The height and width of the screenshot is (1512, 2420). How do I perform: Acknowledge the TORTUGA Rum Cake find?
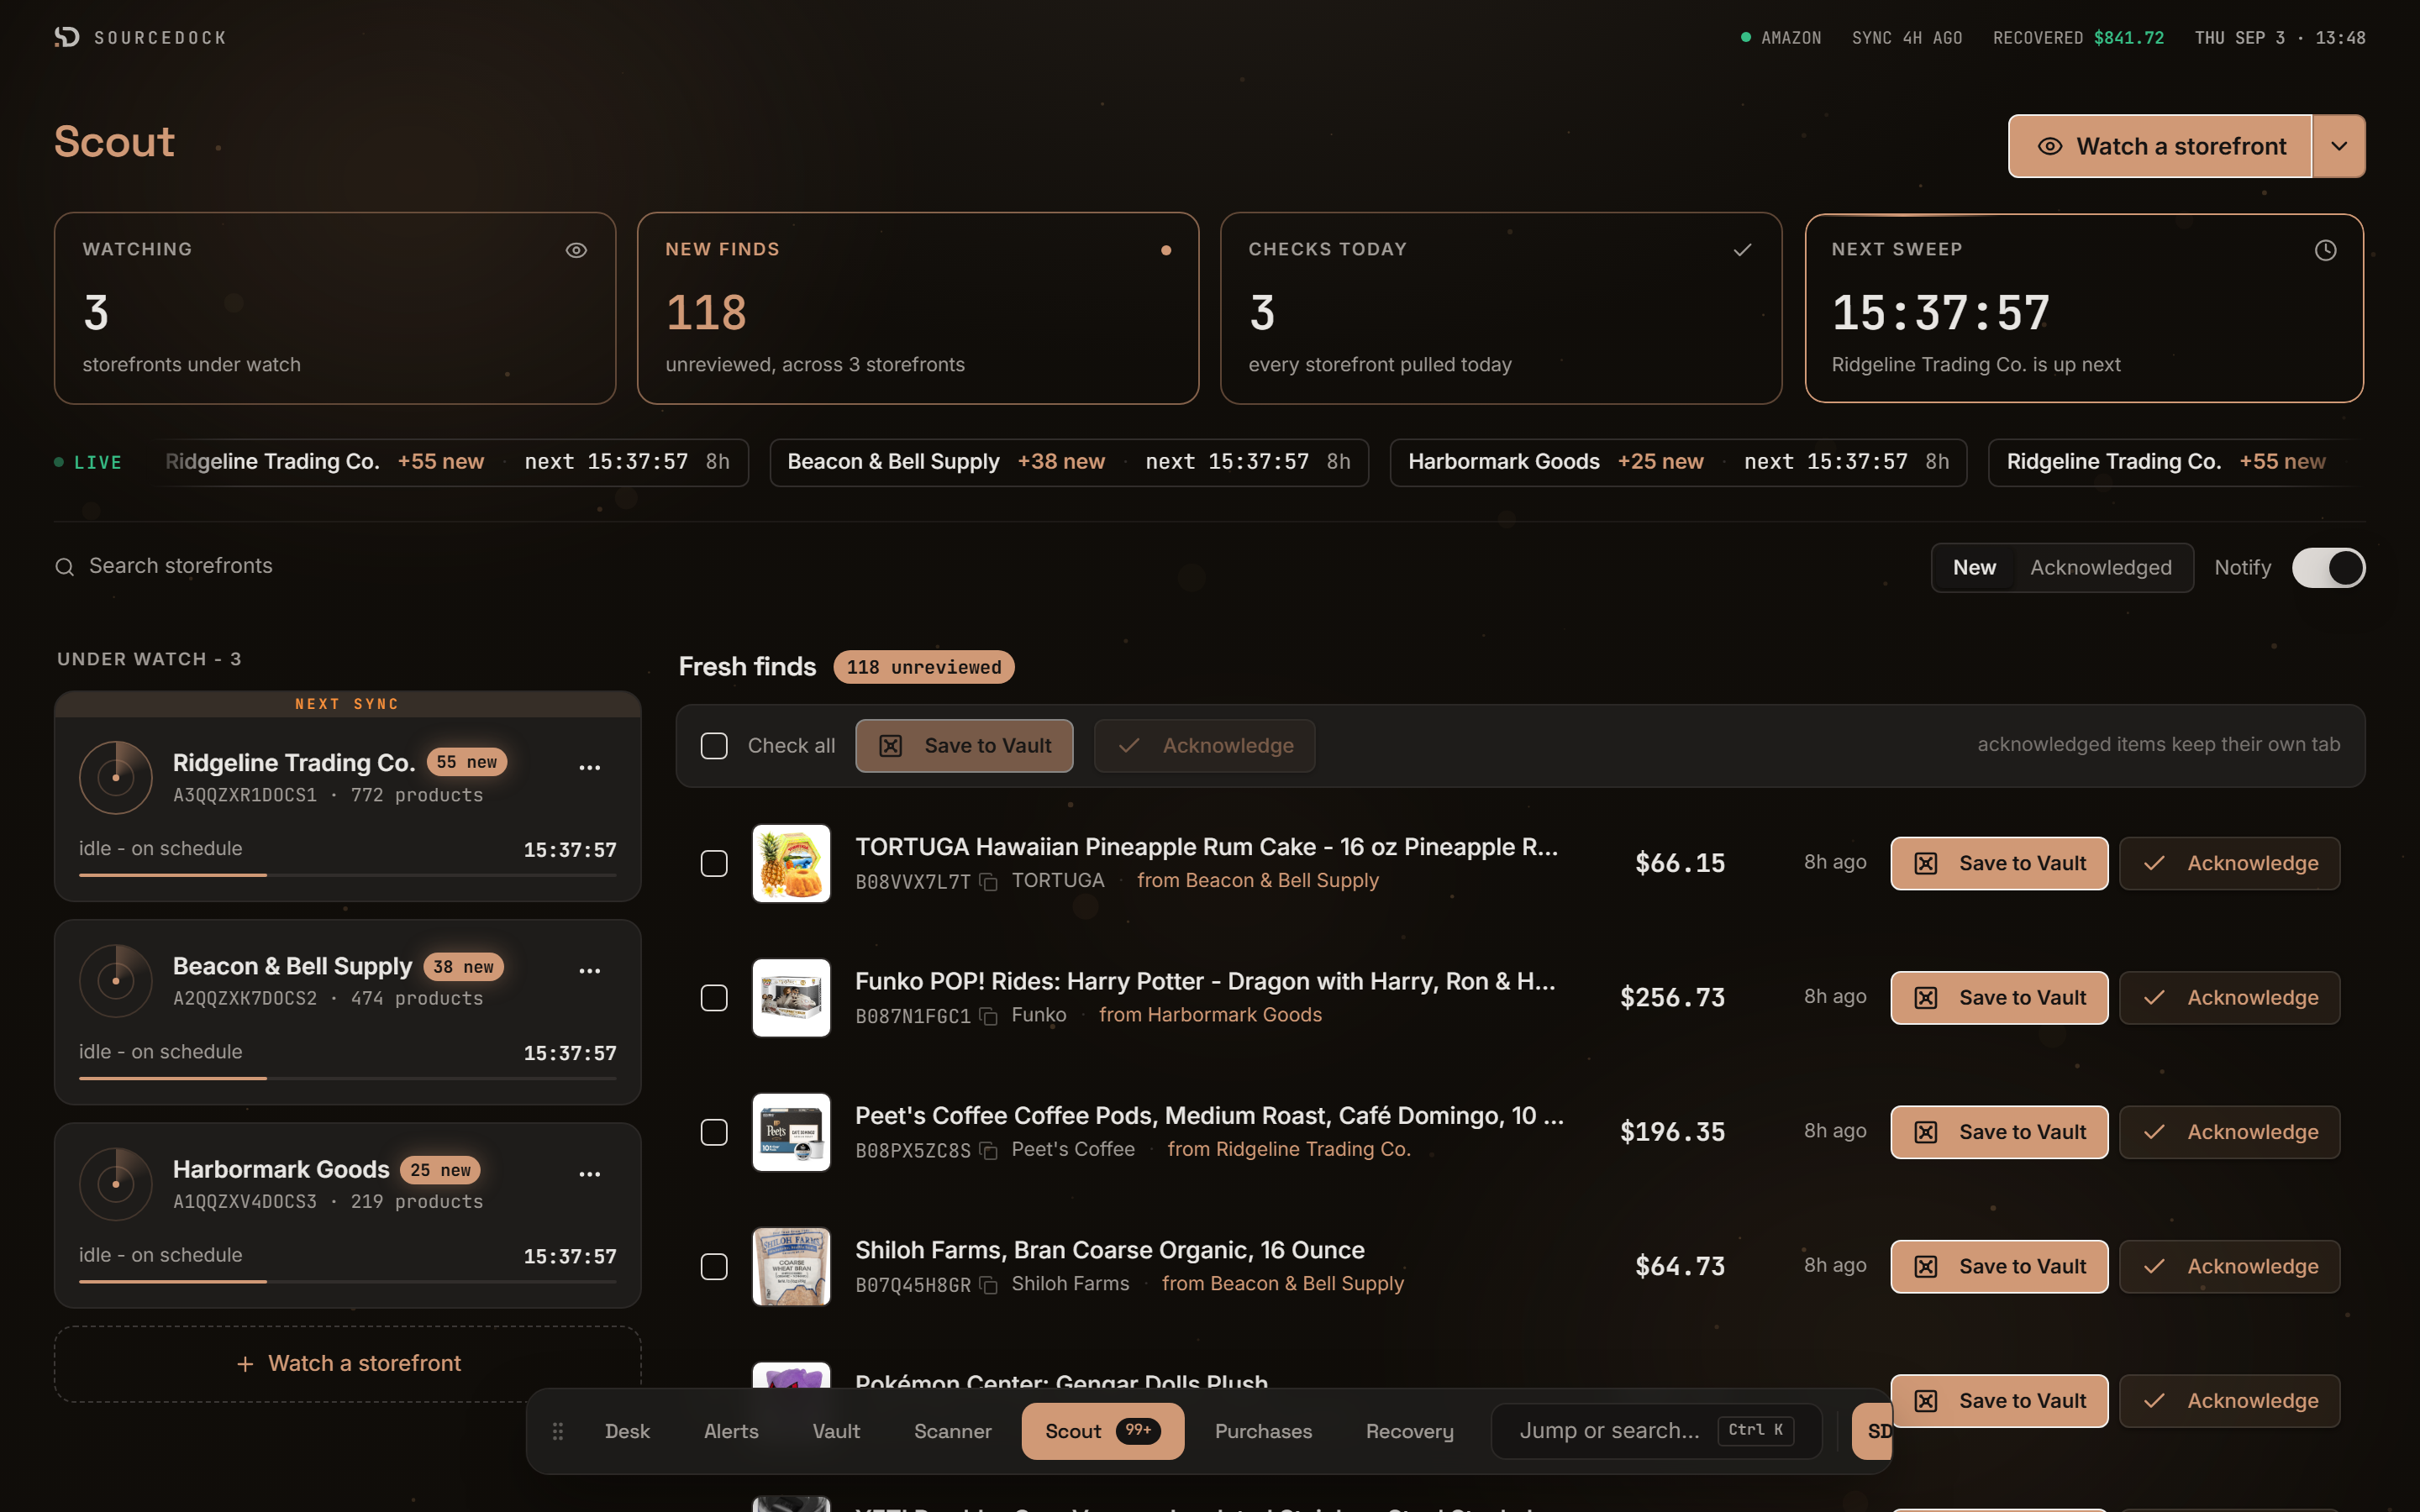2229,863
